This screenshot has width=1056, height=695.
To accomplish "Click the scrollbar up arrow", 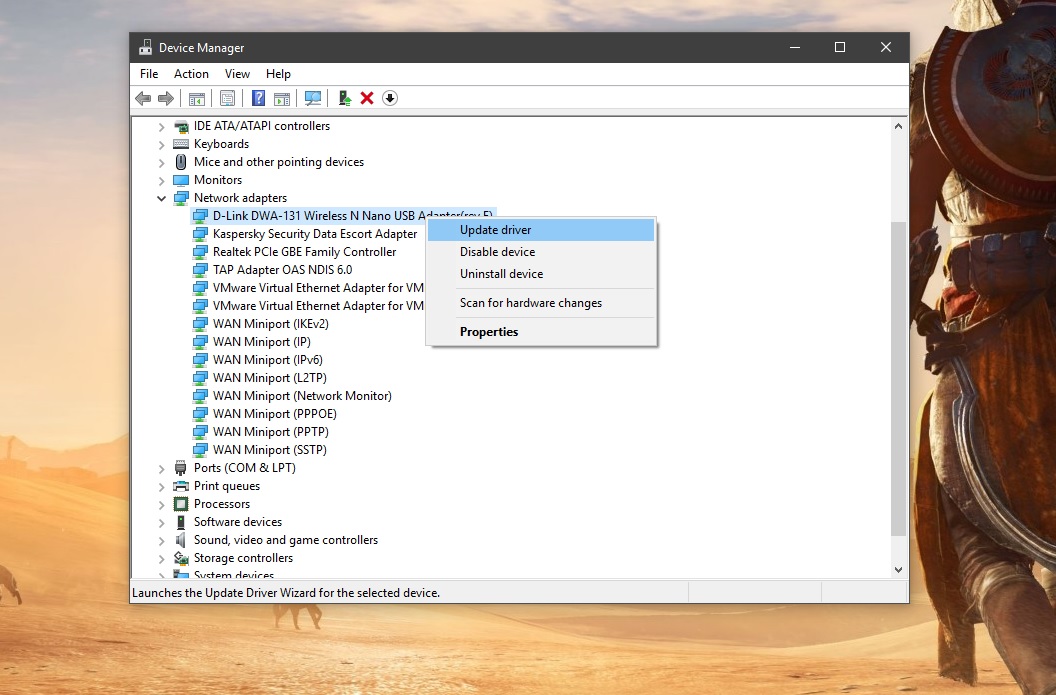I will [x=898, y=126].
